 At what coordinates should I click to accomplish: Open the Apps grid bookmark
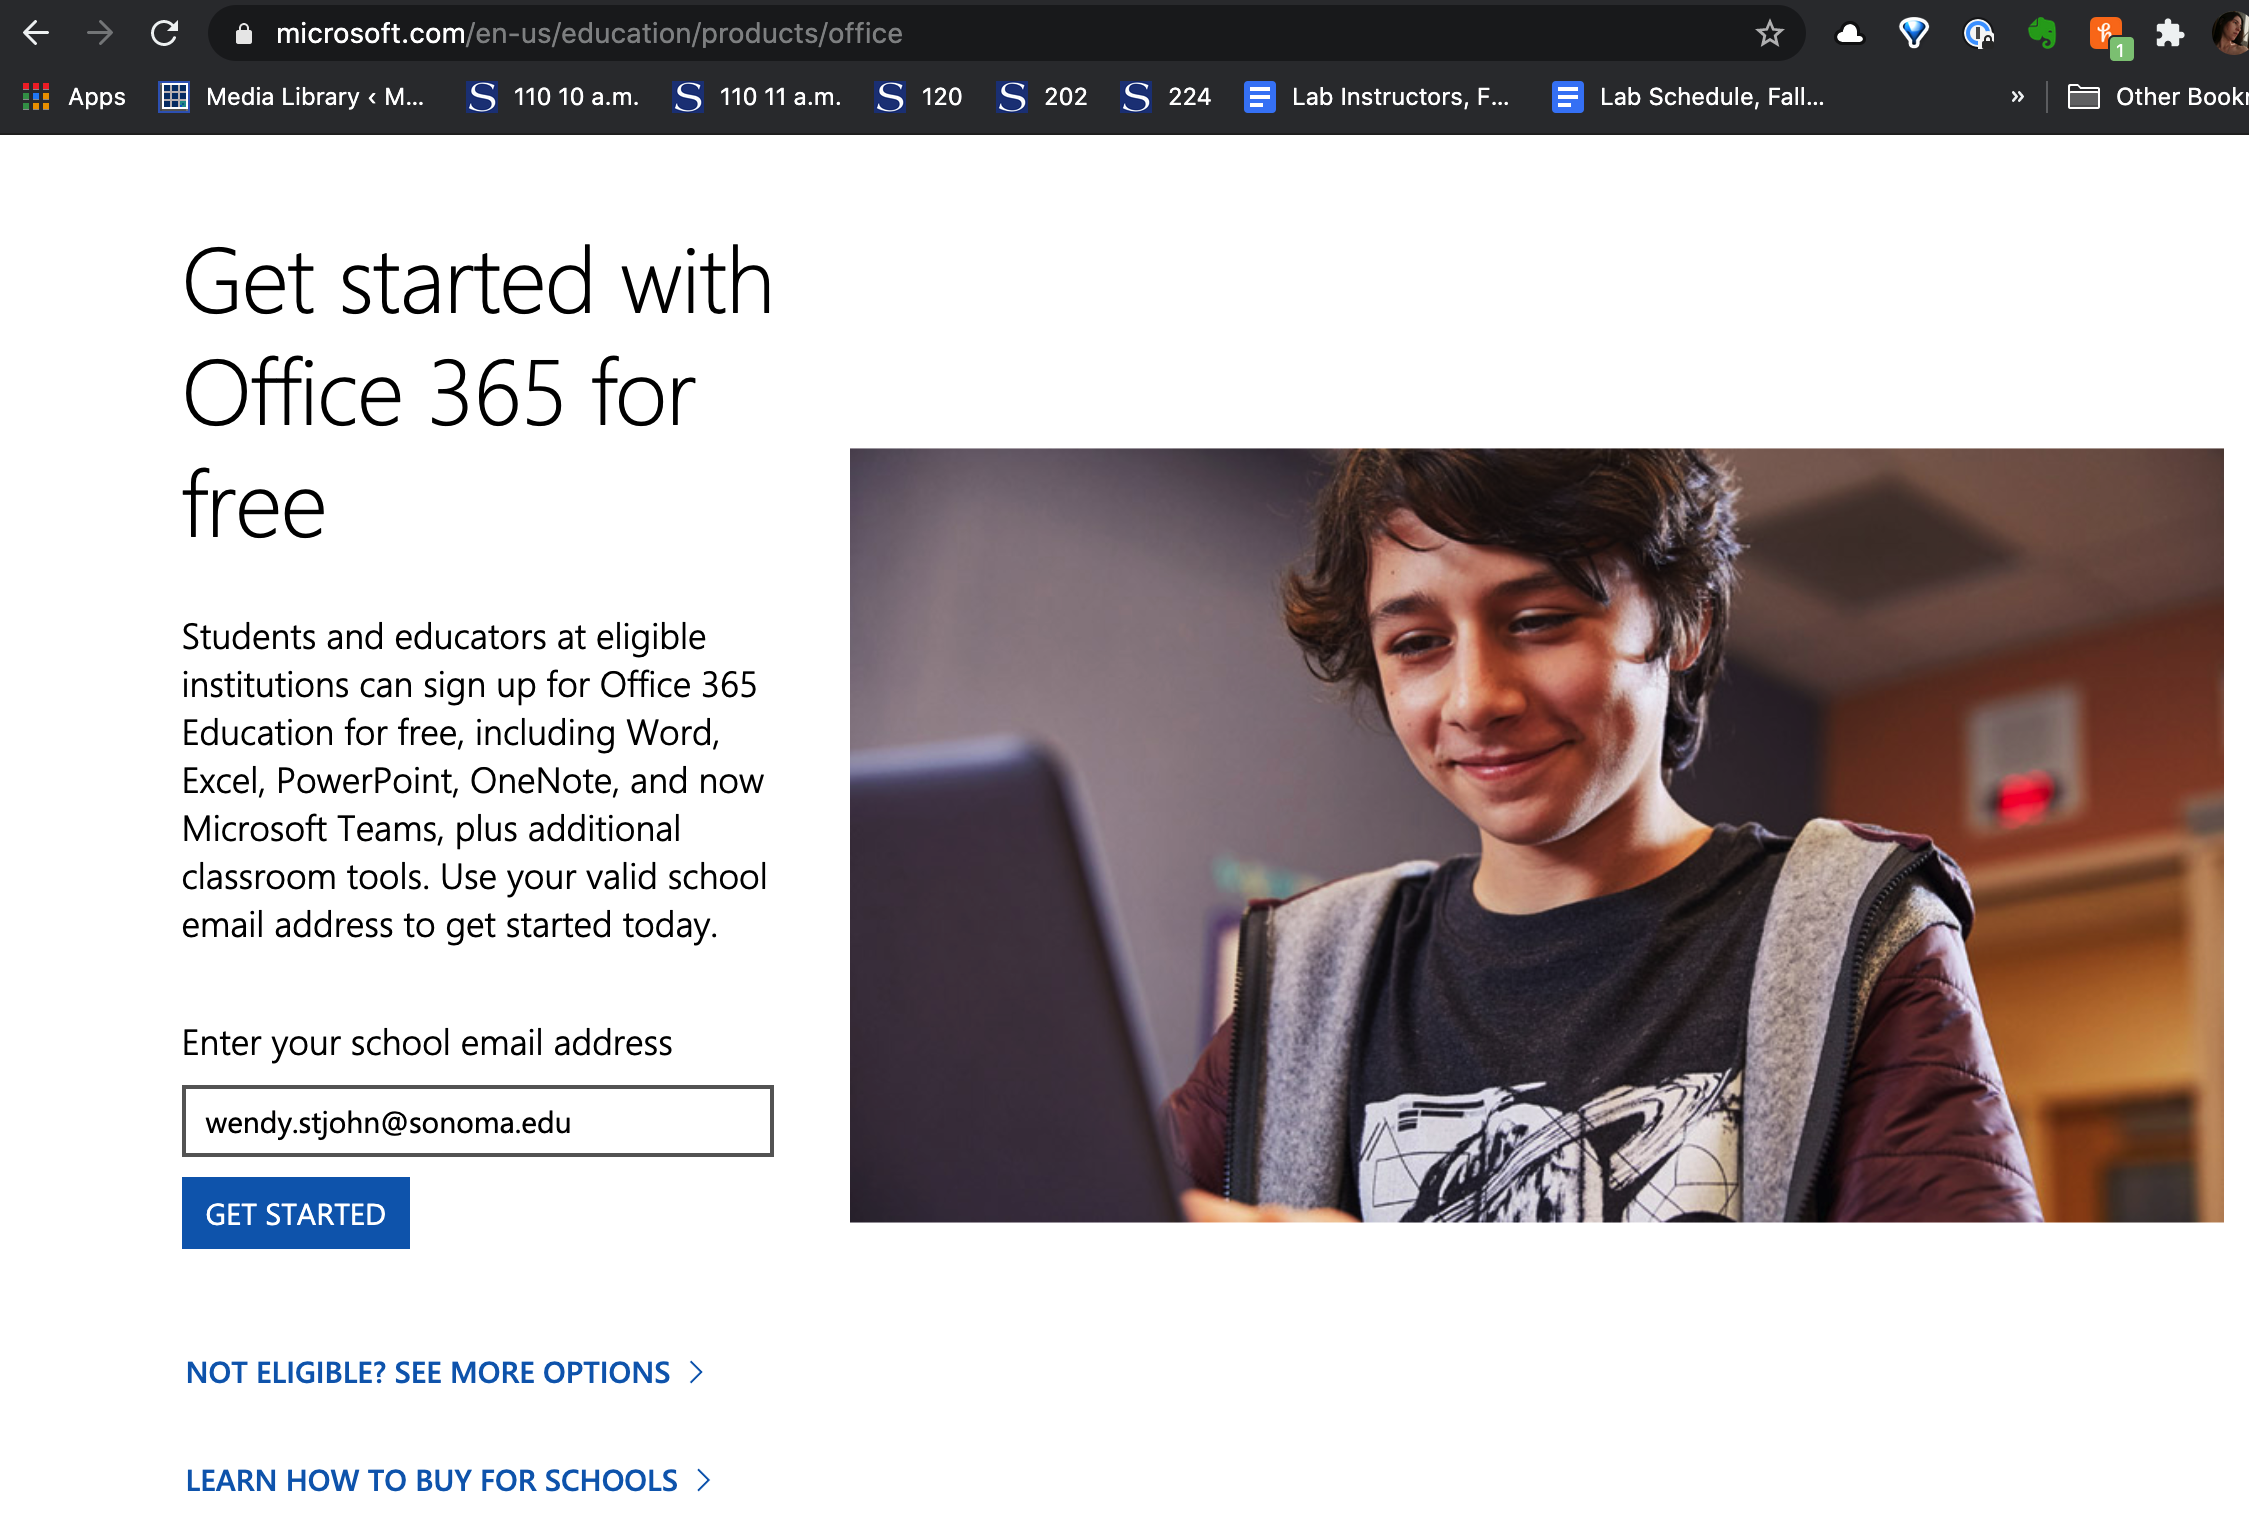74,97
